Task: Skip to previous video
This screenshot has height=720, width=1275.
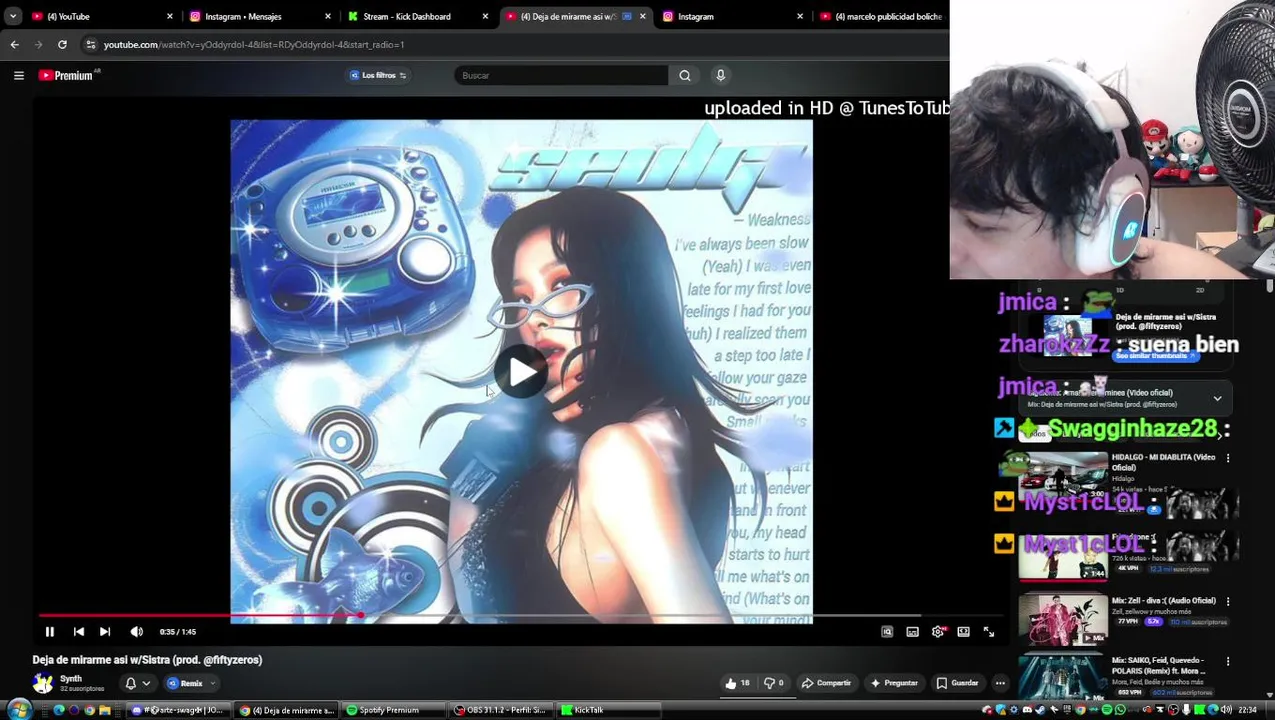Action: (x=78, y=632)
